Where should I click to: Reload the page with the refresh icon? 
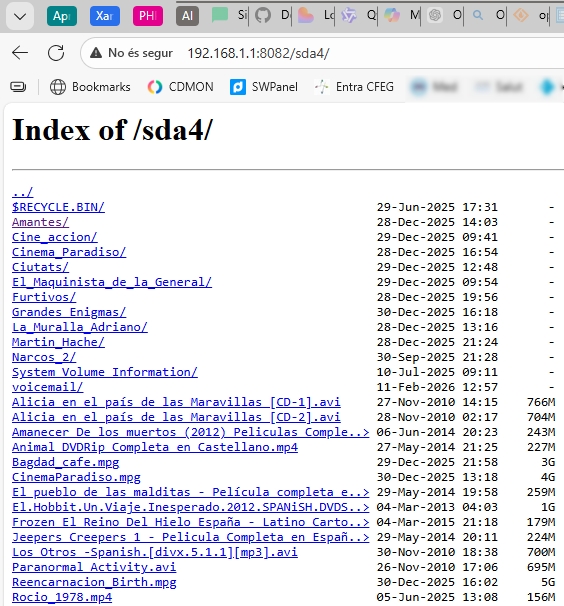click(56, 53)
